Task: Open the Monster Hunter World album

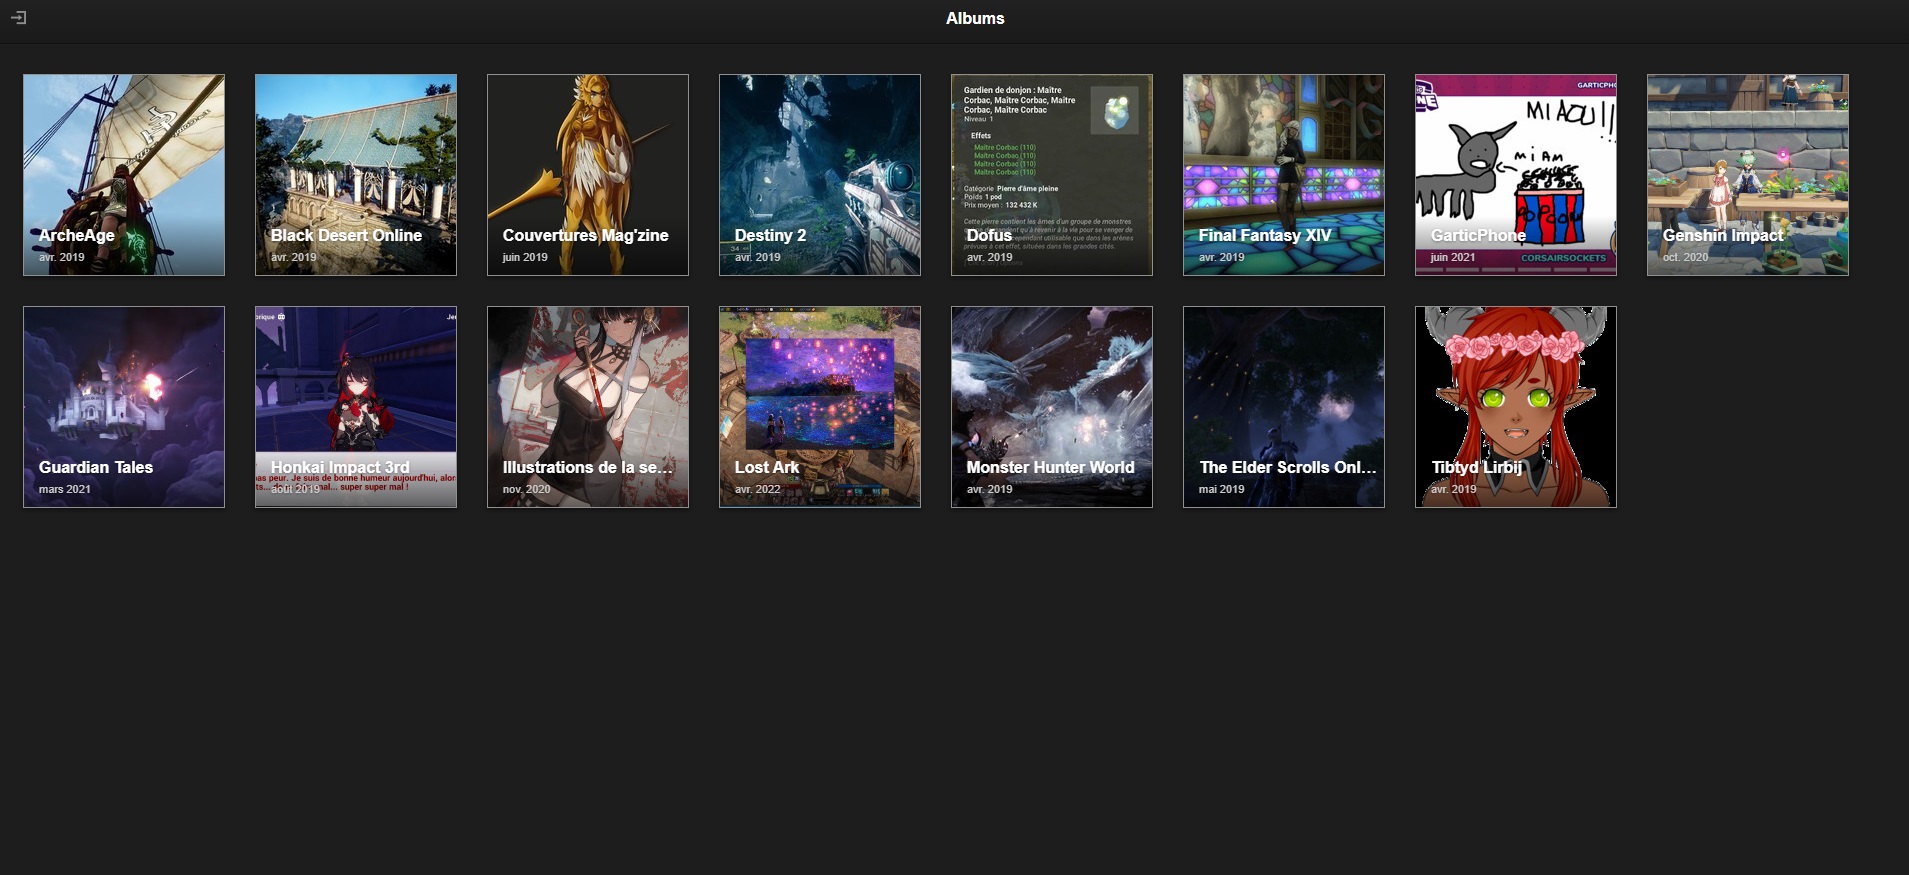Action: [x=1052, y=407]
